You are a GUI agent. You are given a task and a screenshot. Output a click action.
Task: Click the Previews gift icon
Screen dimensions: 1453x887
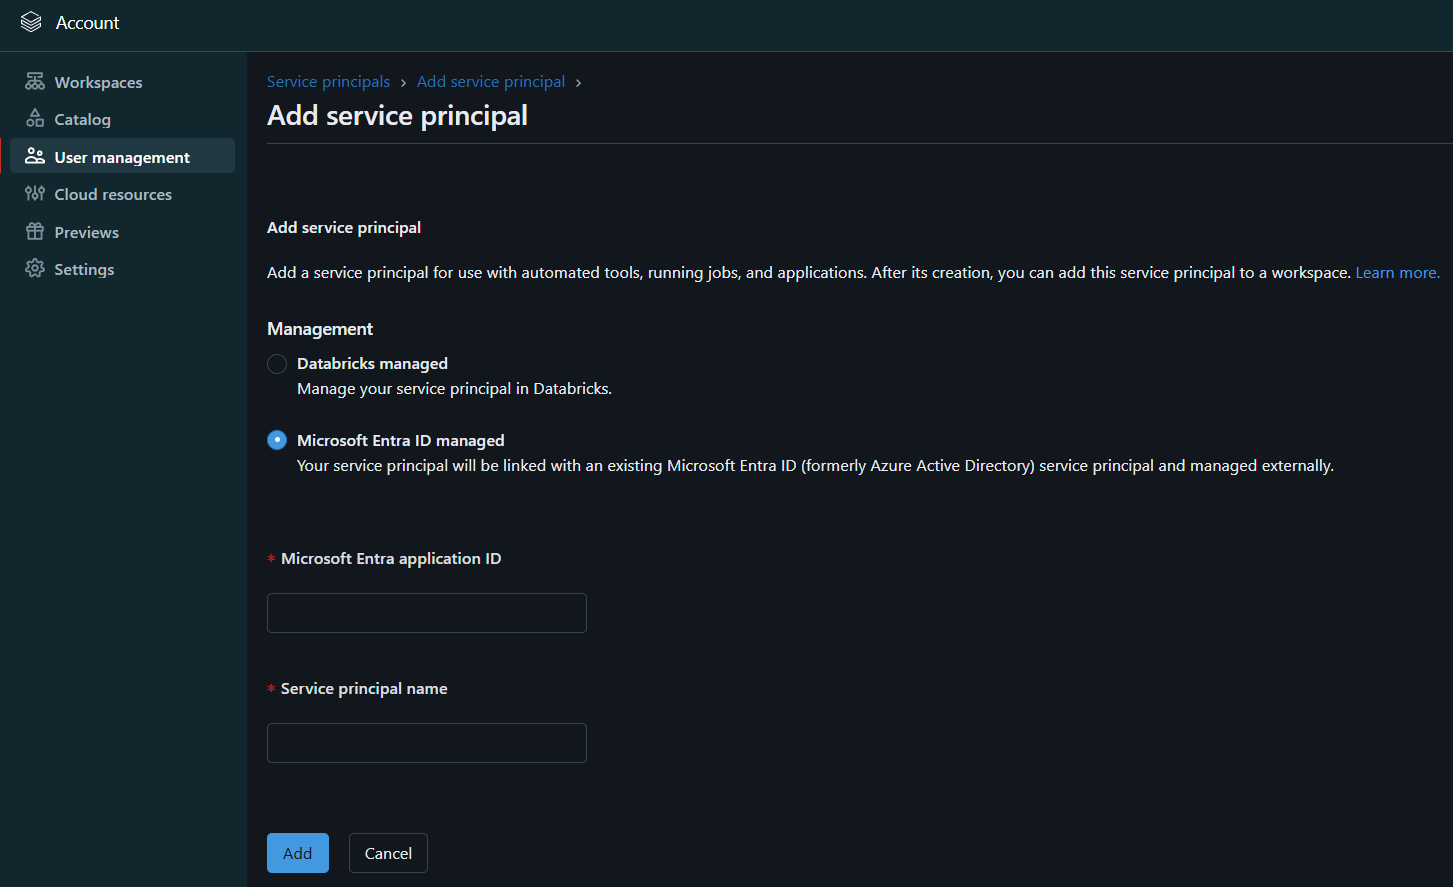click(x=35, y=231)
